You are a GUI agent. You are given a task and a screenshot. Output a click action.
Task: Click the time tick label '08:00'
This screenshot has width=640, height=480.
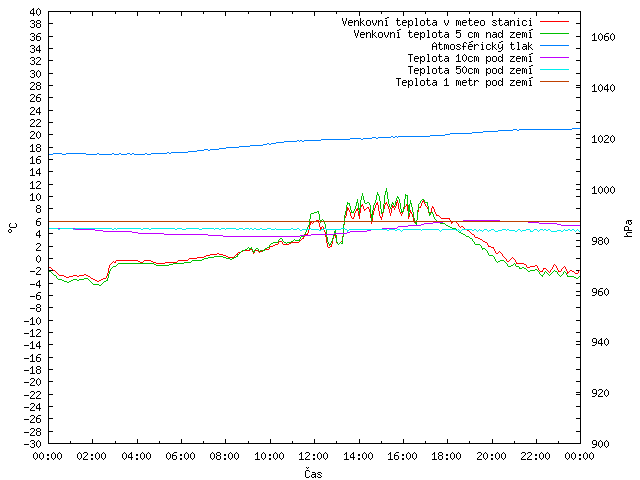[x=225, y=456]
